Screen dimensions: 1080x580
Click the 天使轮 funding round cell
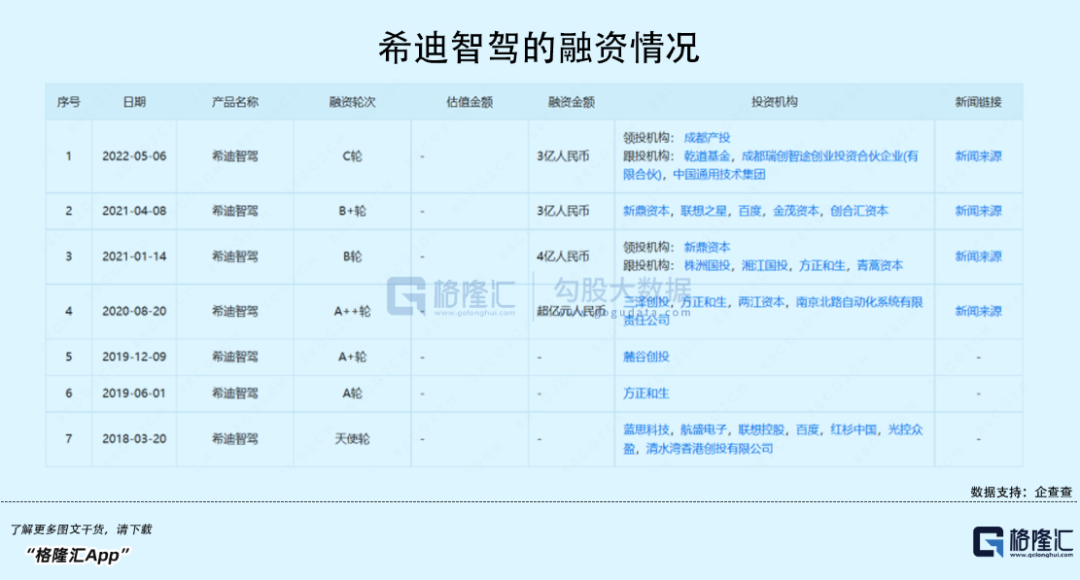[x=352, y=439]
